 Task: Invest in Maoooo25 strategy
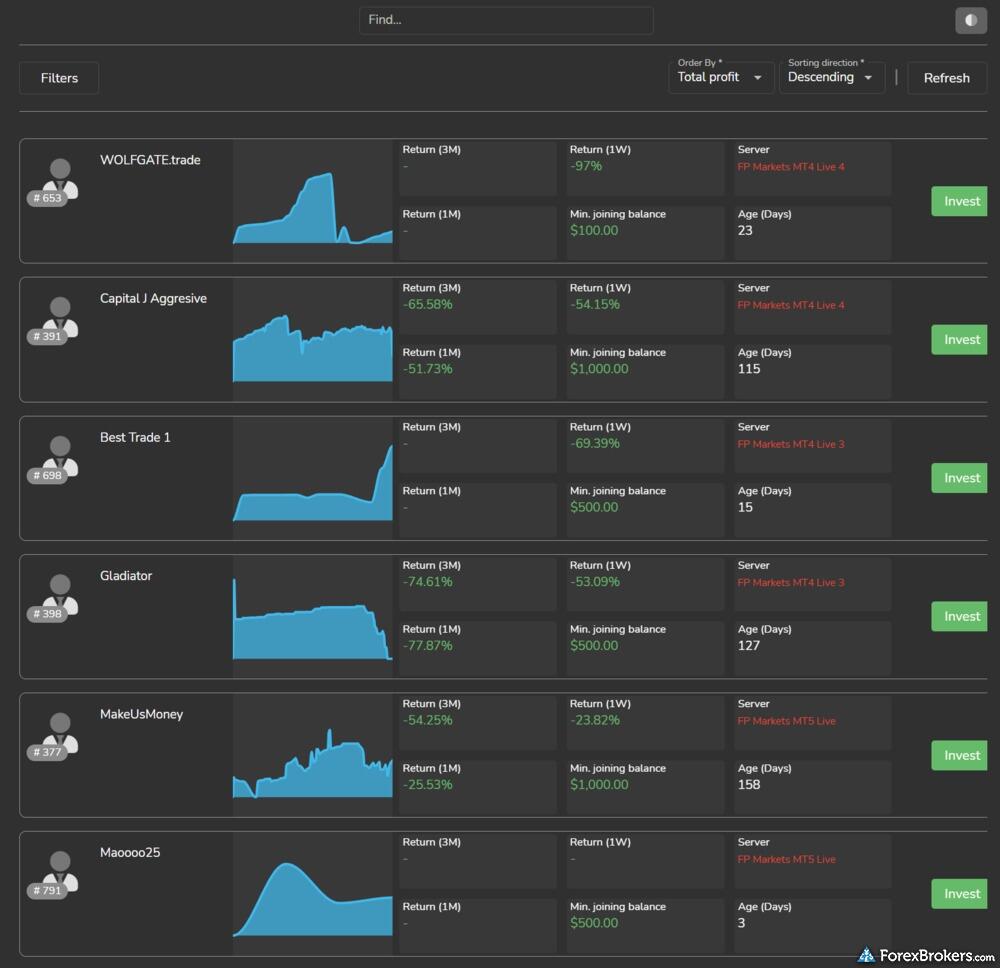[x=960, y=894]
